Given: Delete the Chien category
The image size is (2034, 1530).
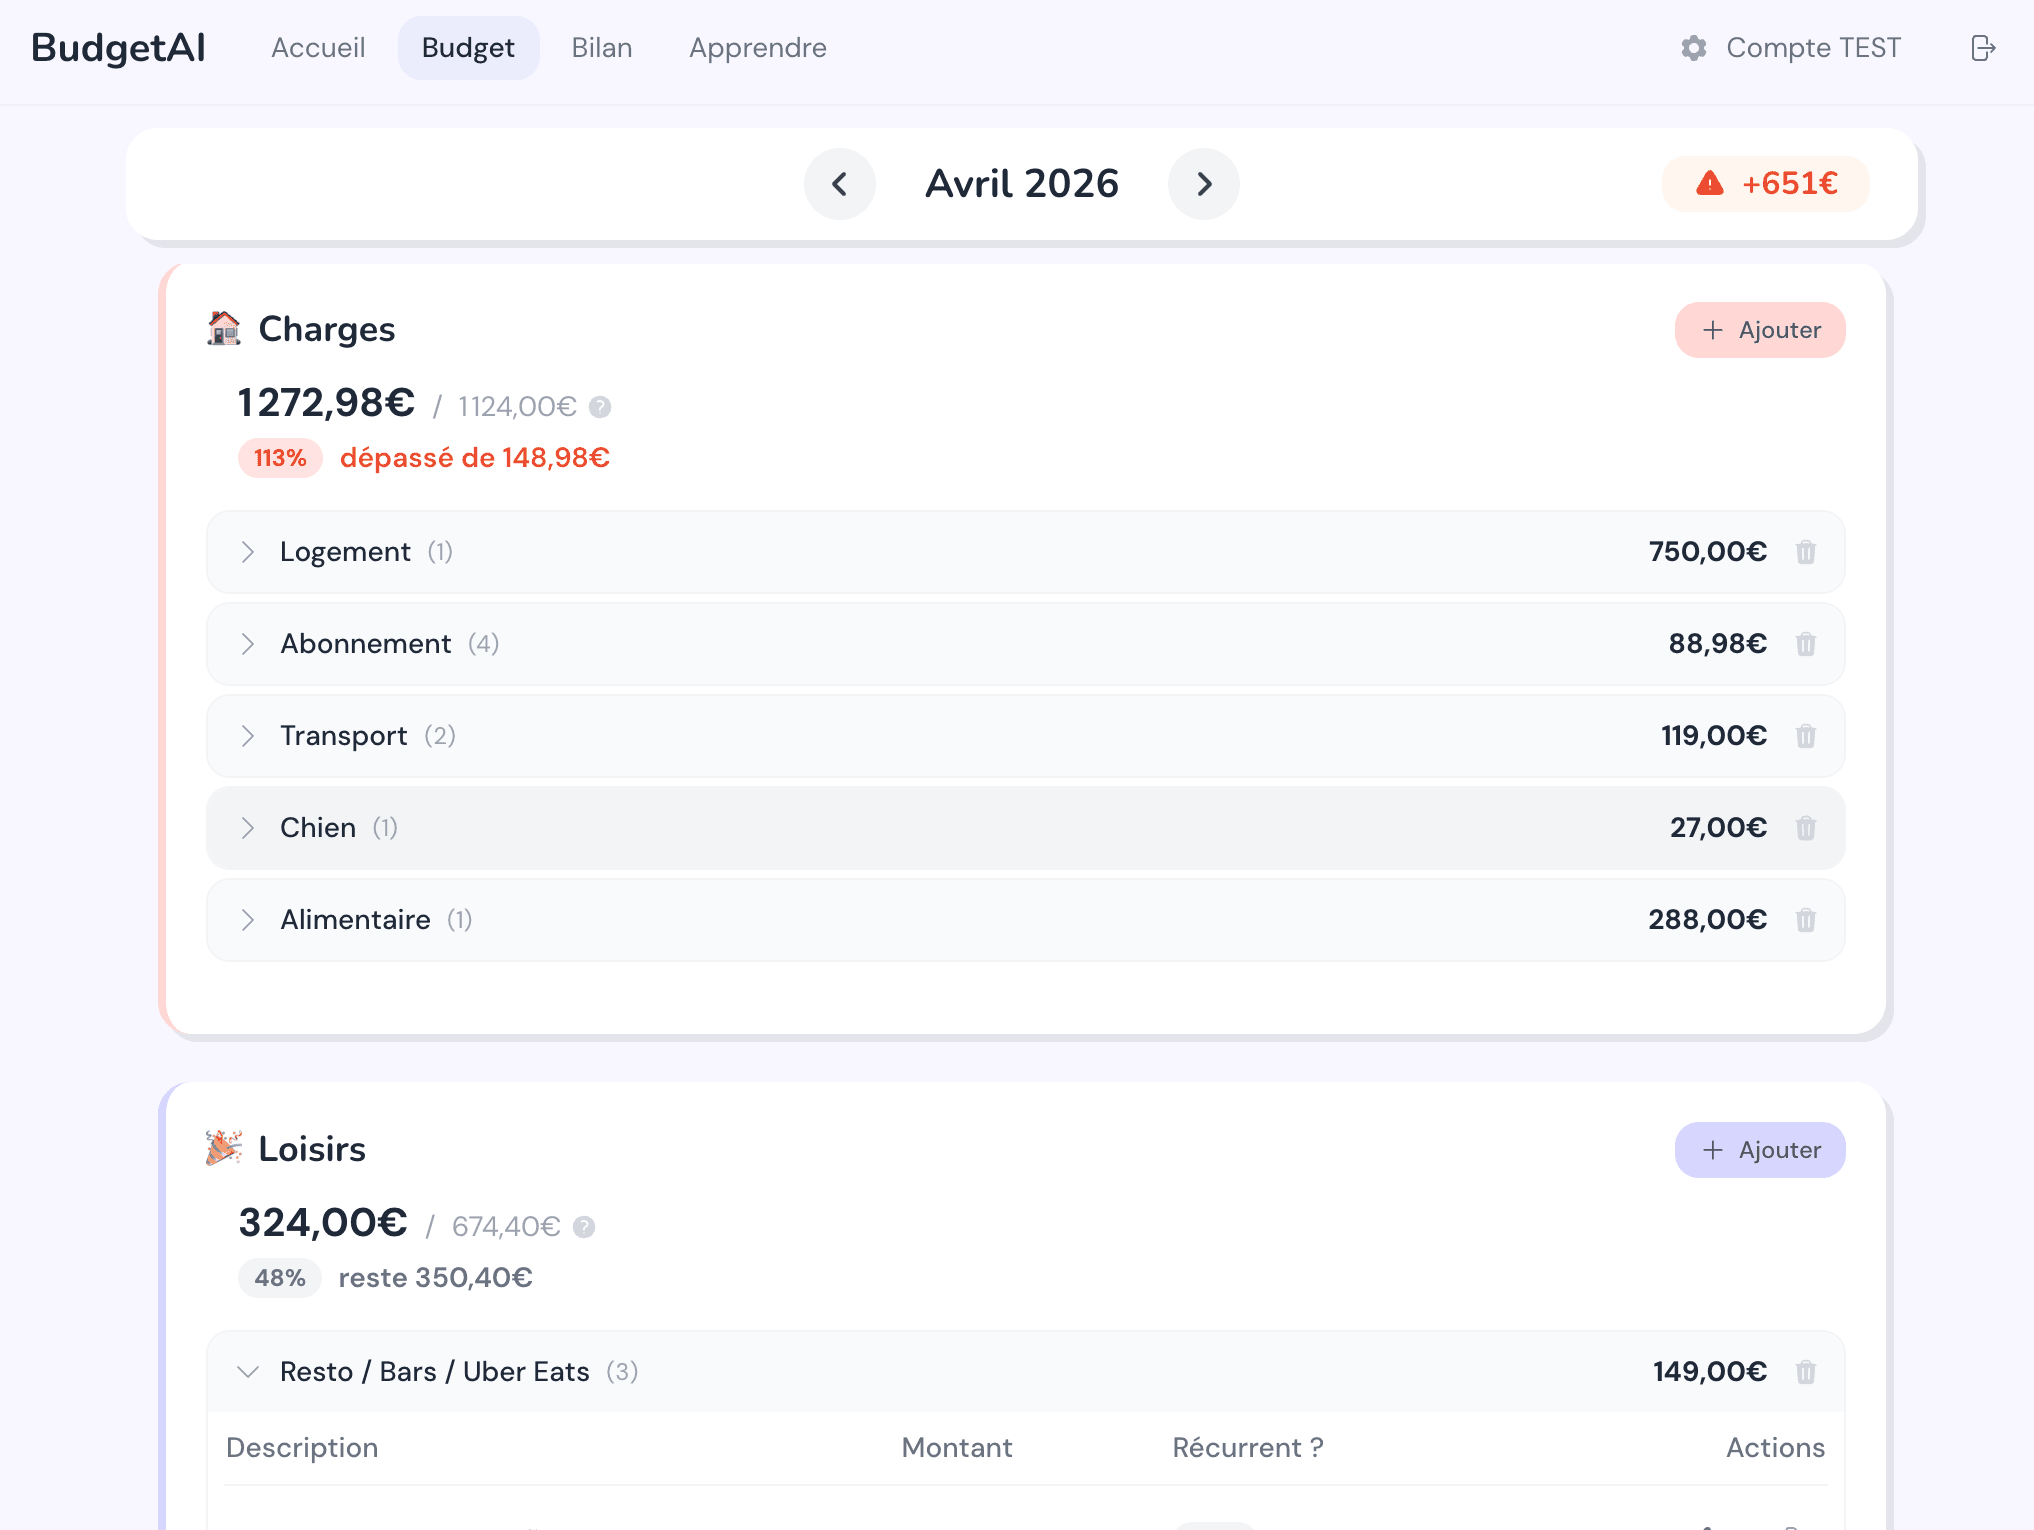Looking at the screenshot, I should pos(1805,828).
